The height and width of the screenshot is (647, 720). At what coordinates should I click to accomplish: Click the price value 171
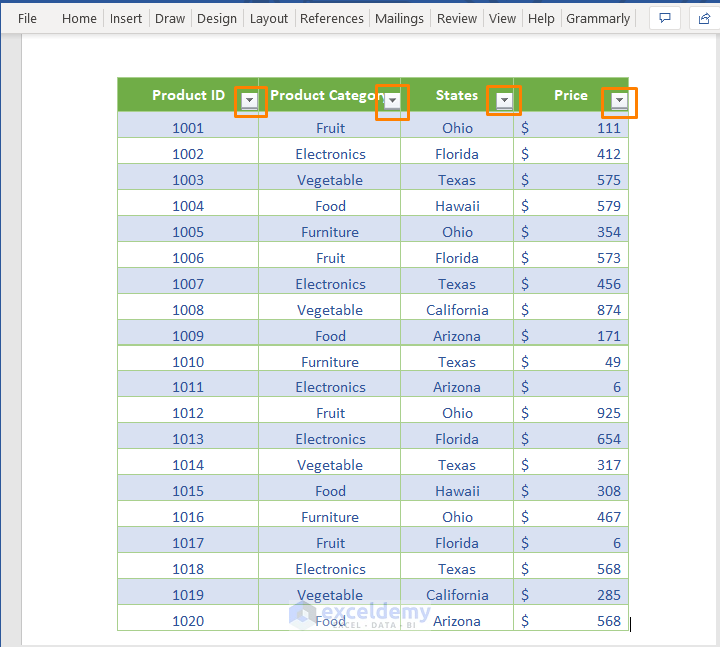tap(608, 336)
